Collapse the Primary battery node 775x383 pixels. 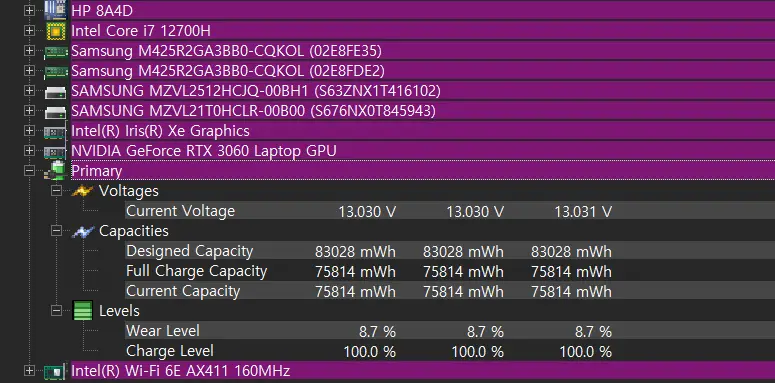29,170
